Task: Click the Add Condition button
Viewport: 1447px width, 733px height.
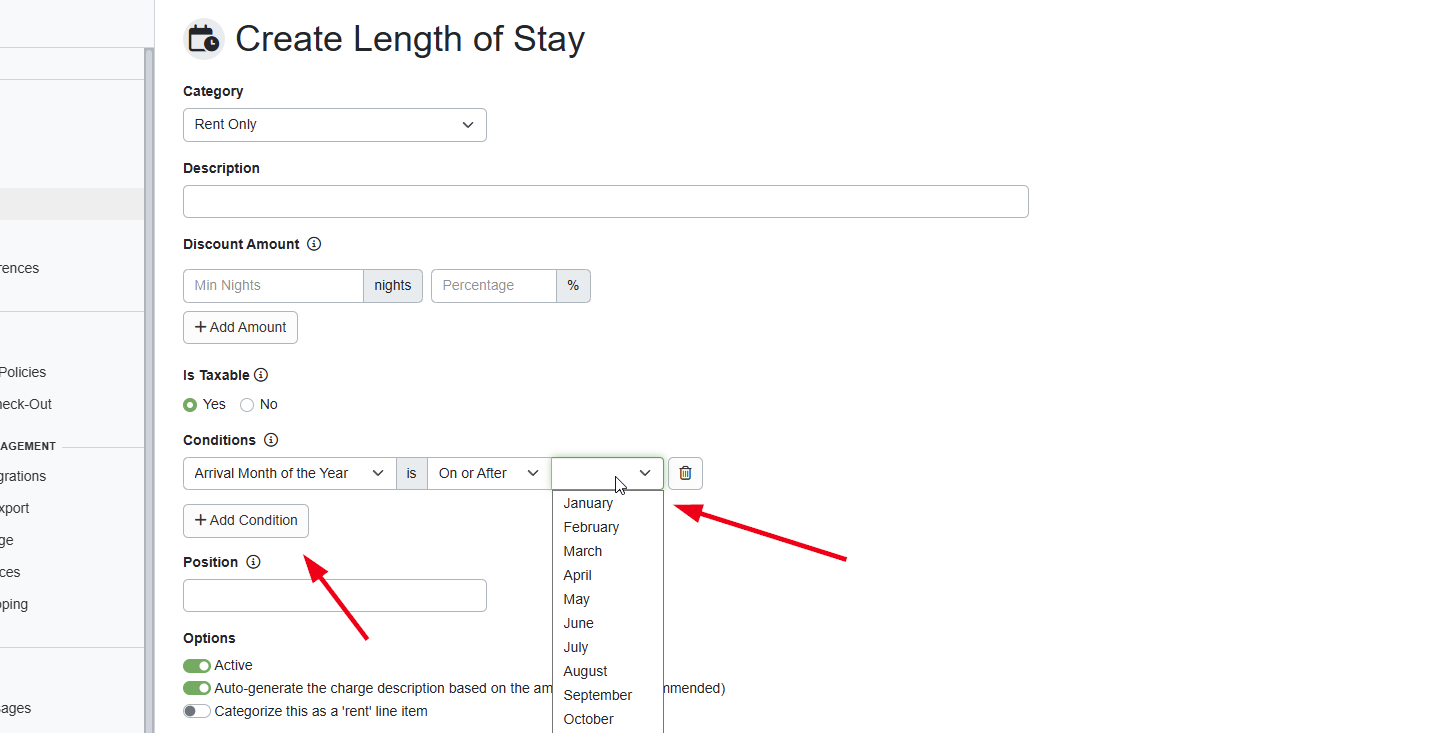Action: click(x=246, y=520)
